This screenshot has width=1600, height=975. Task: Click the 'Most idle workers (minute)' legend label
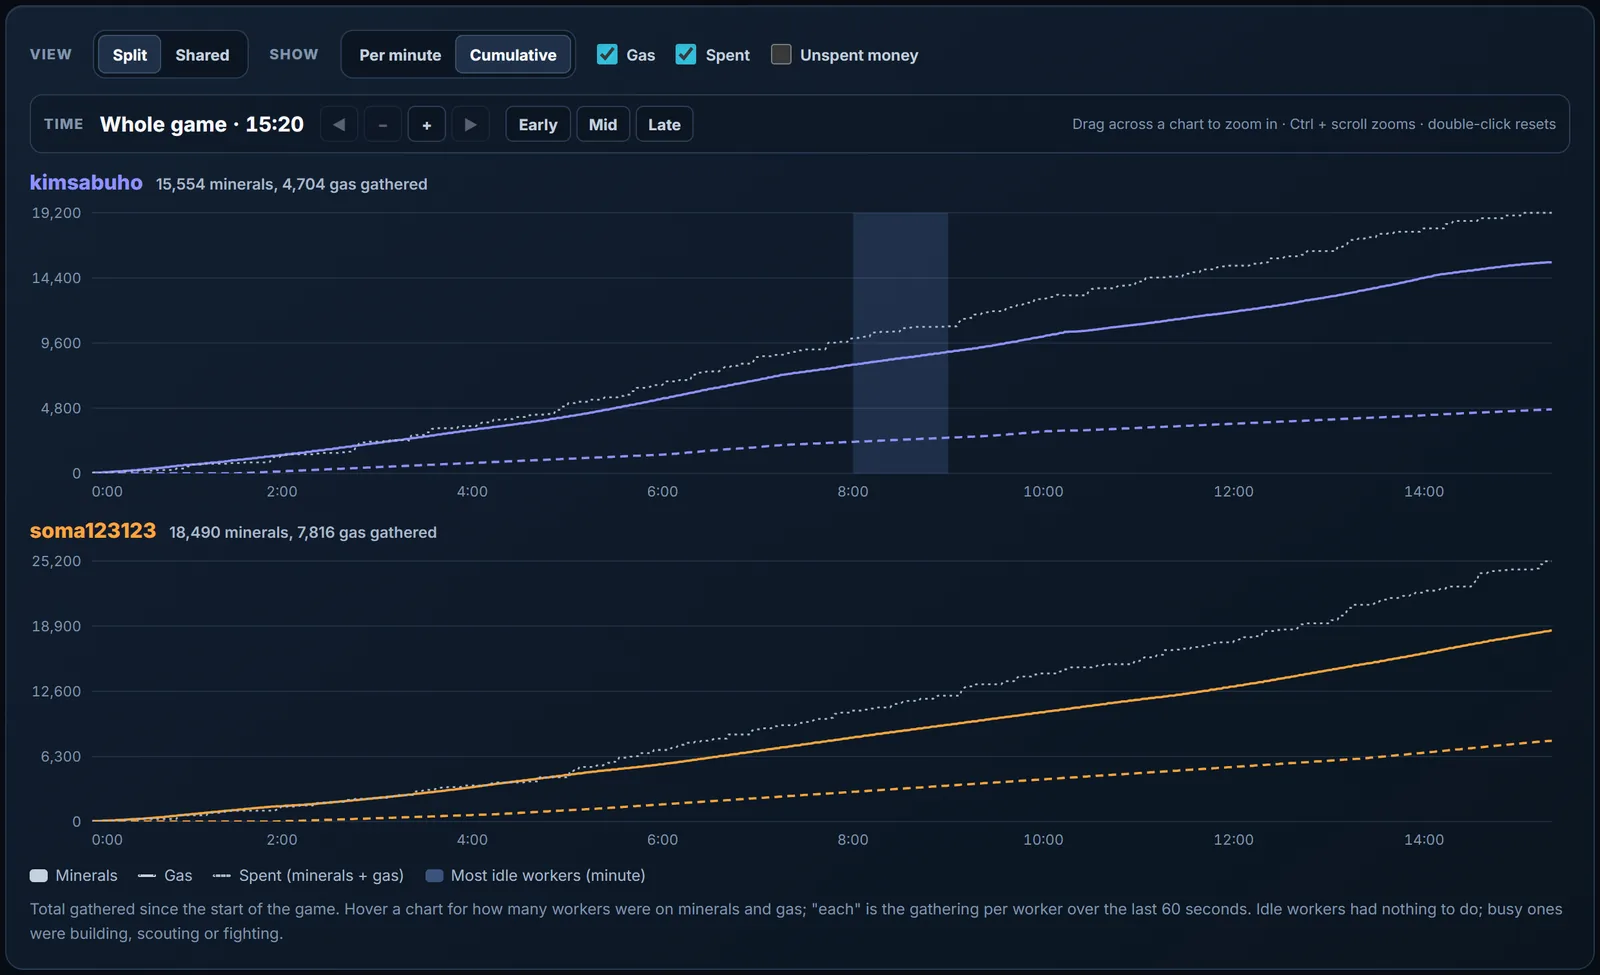click(548, 876)
